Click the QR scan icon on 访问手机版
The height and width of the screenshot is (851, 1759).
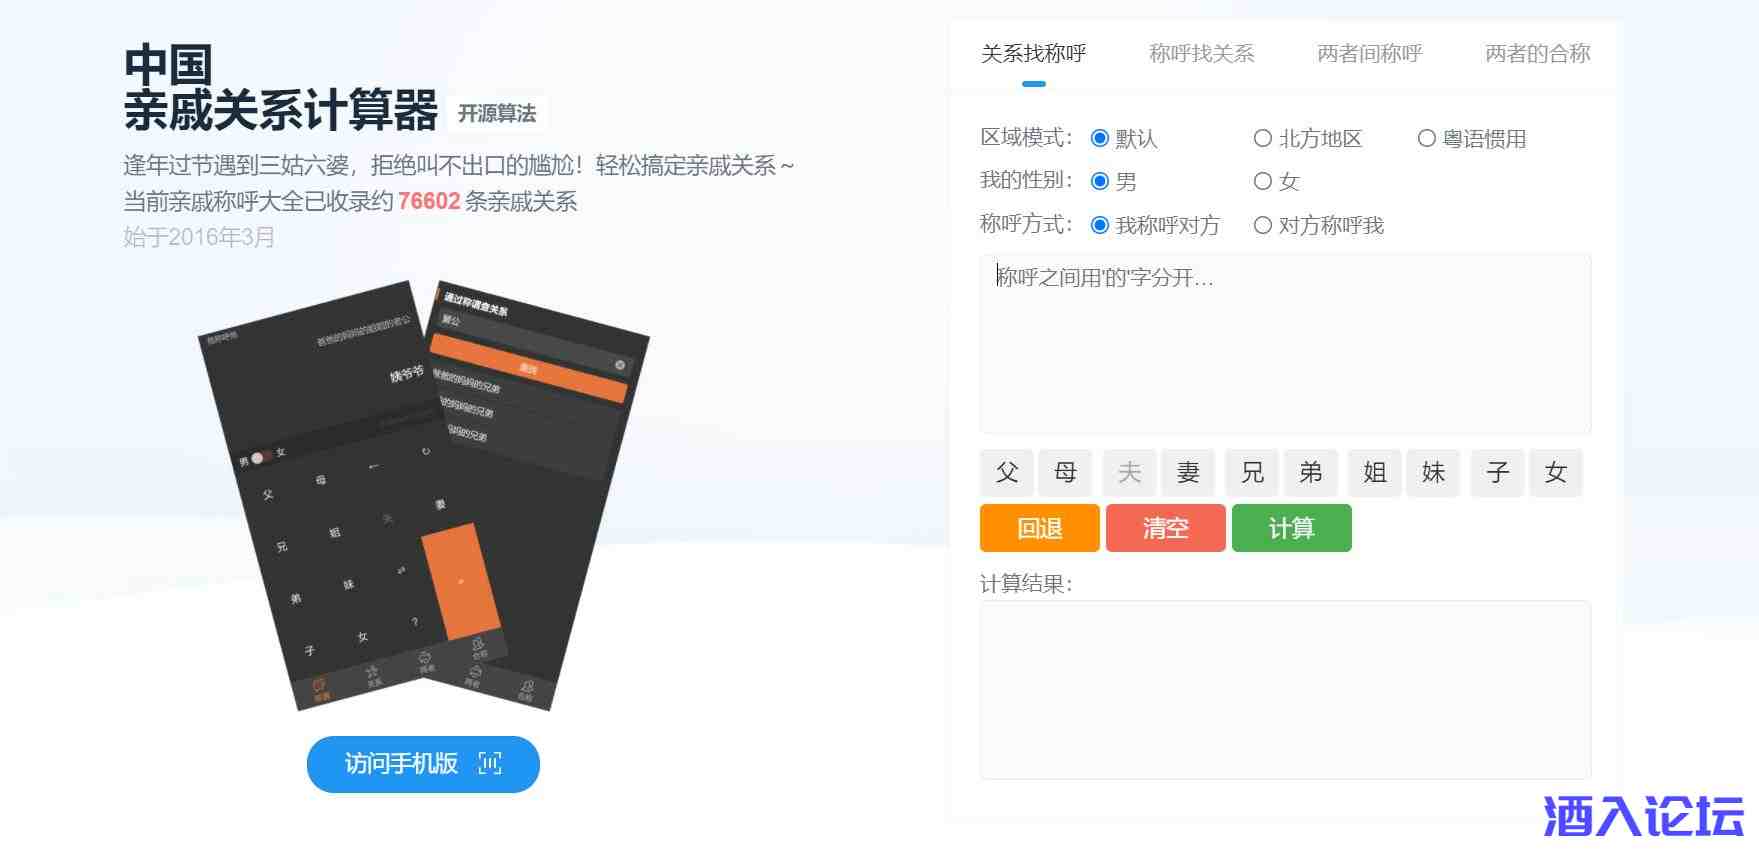[490, 764]
